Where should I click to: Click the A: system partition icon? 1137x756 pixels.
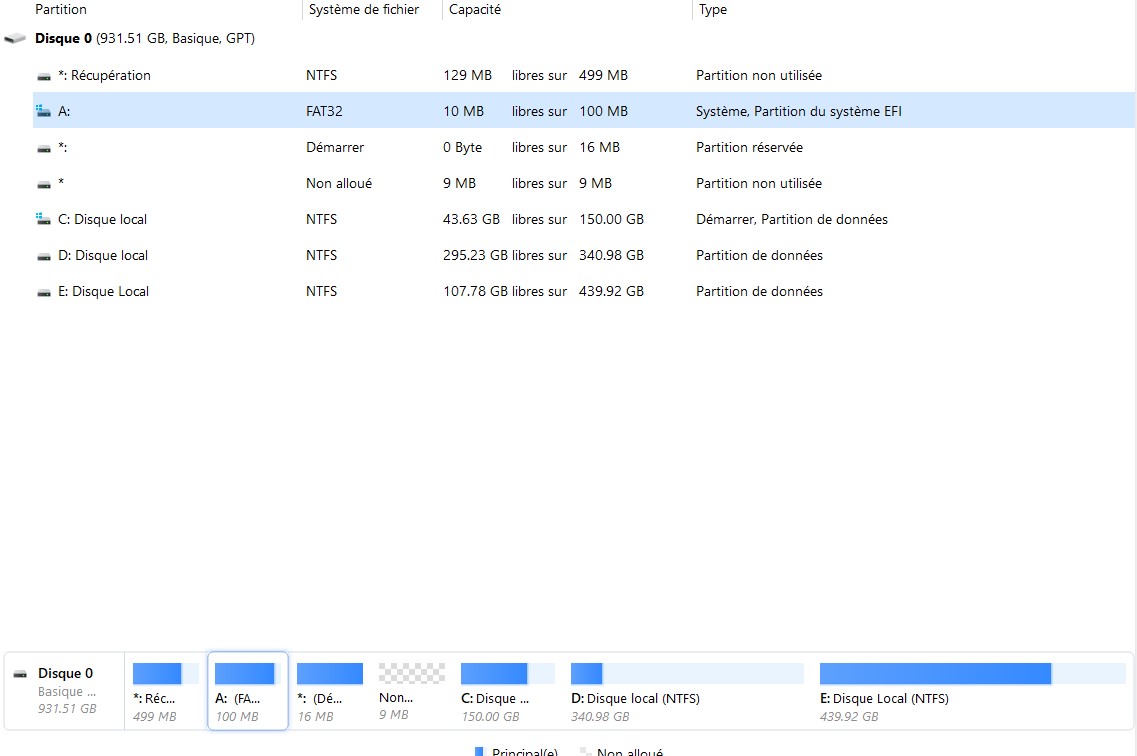(44, 111)
